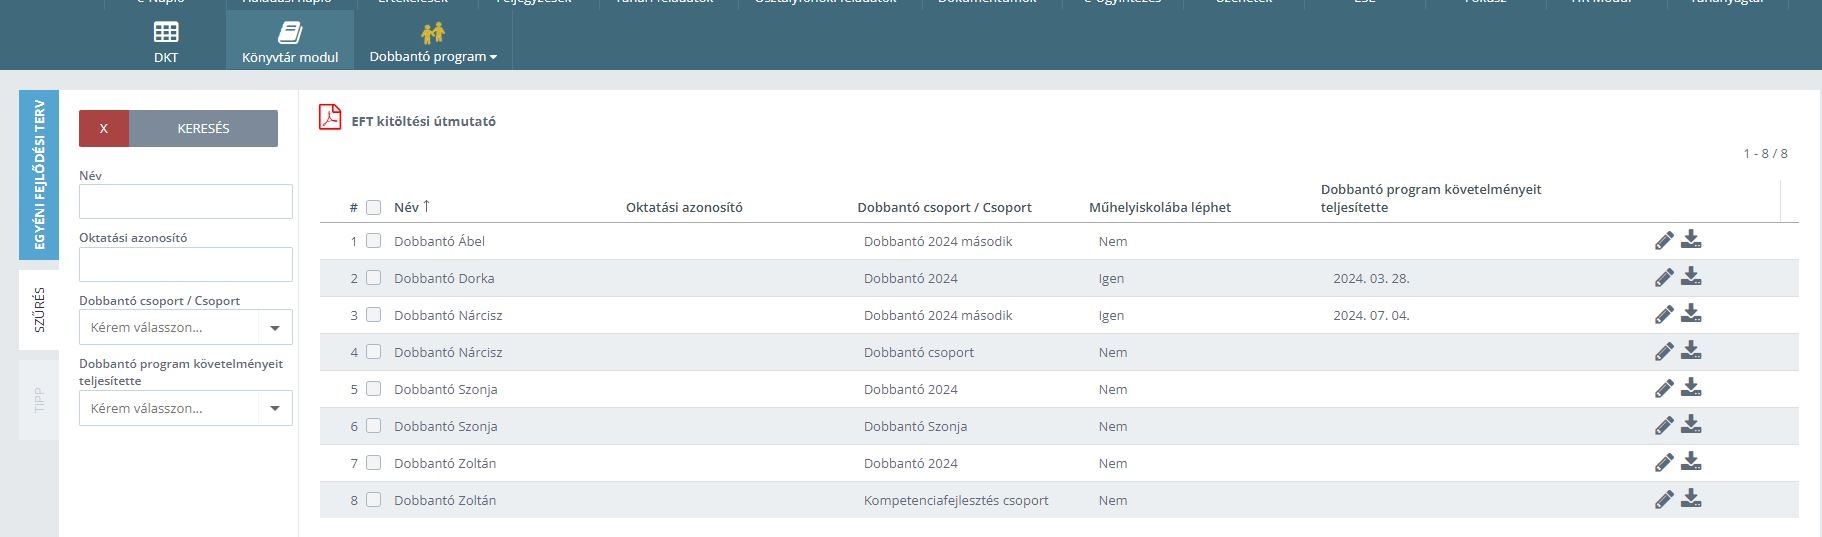Download plan for row with group Dobbantó Szonja
1822x537 pixels.
tap(1691, 424)
